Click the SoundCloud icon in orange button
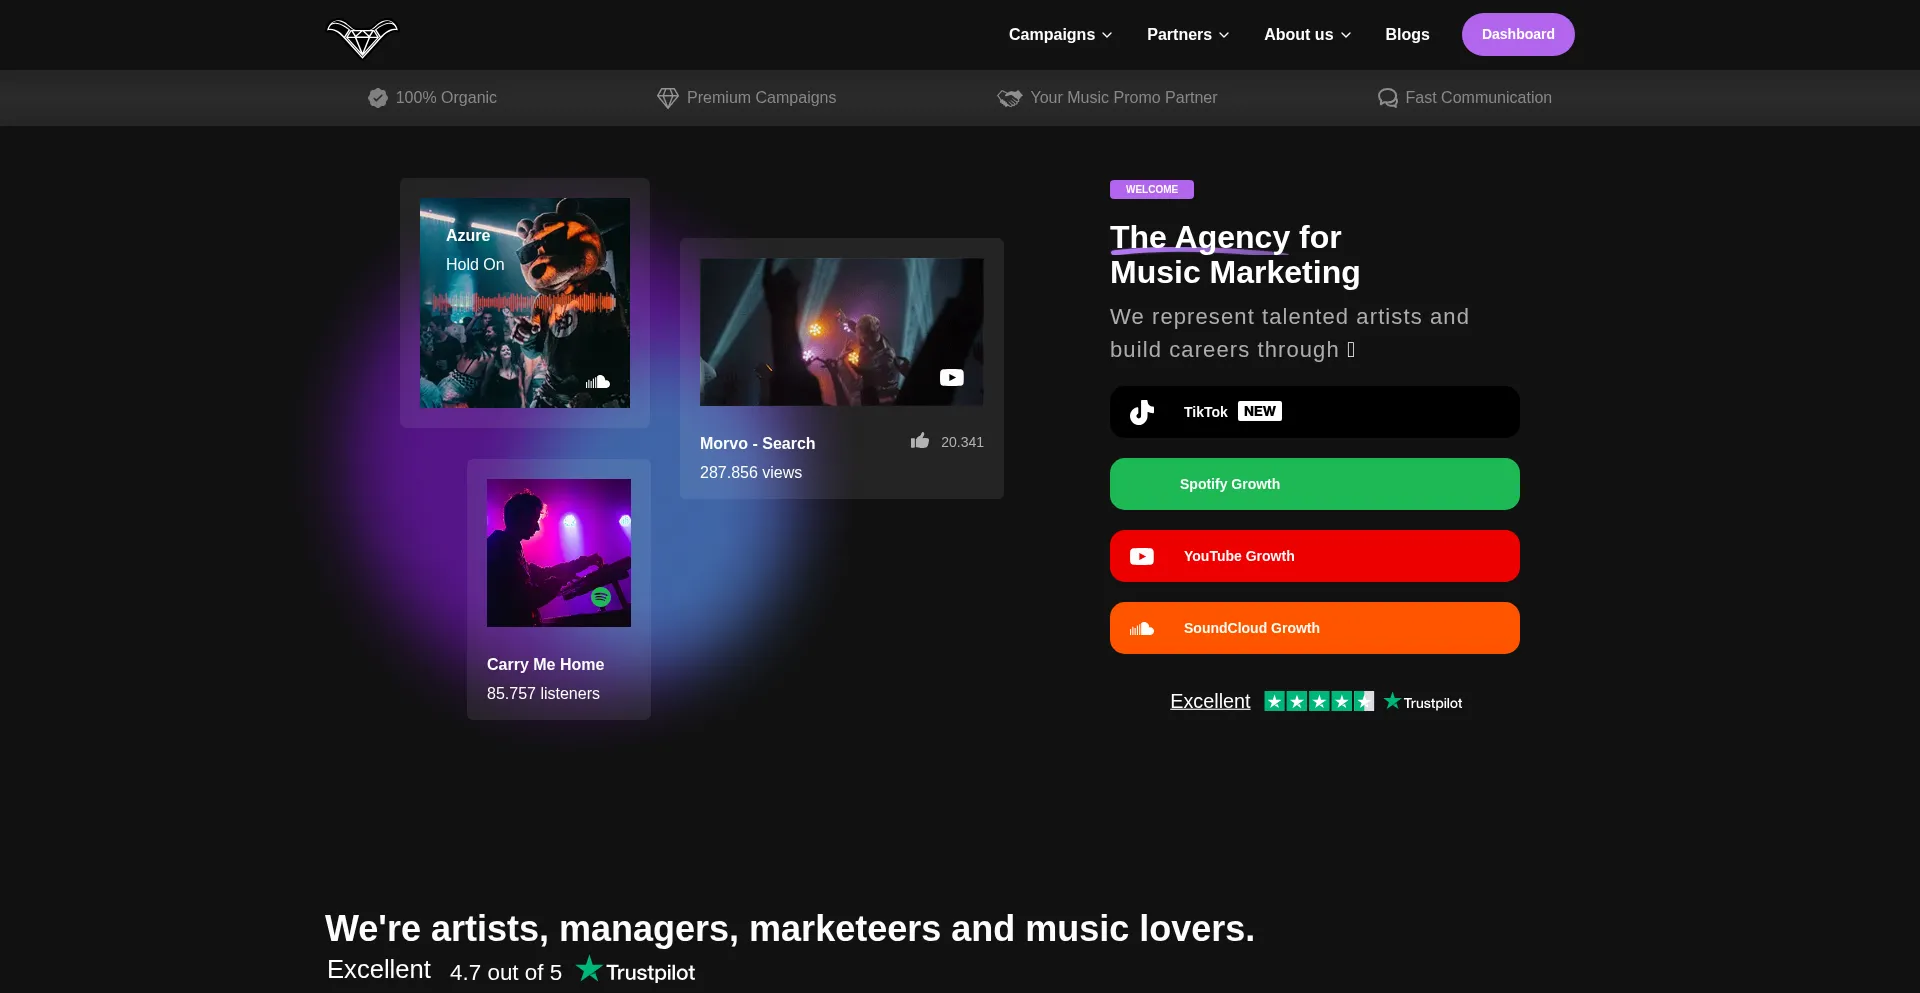1920x993 pixels. [x=1142, y=629]
